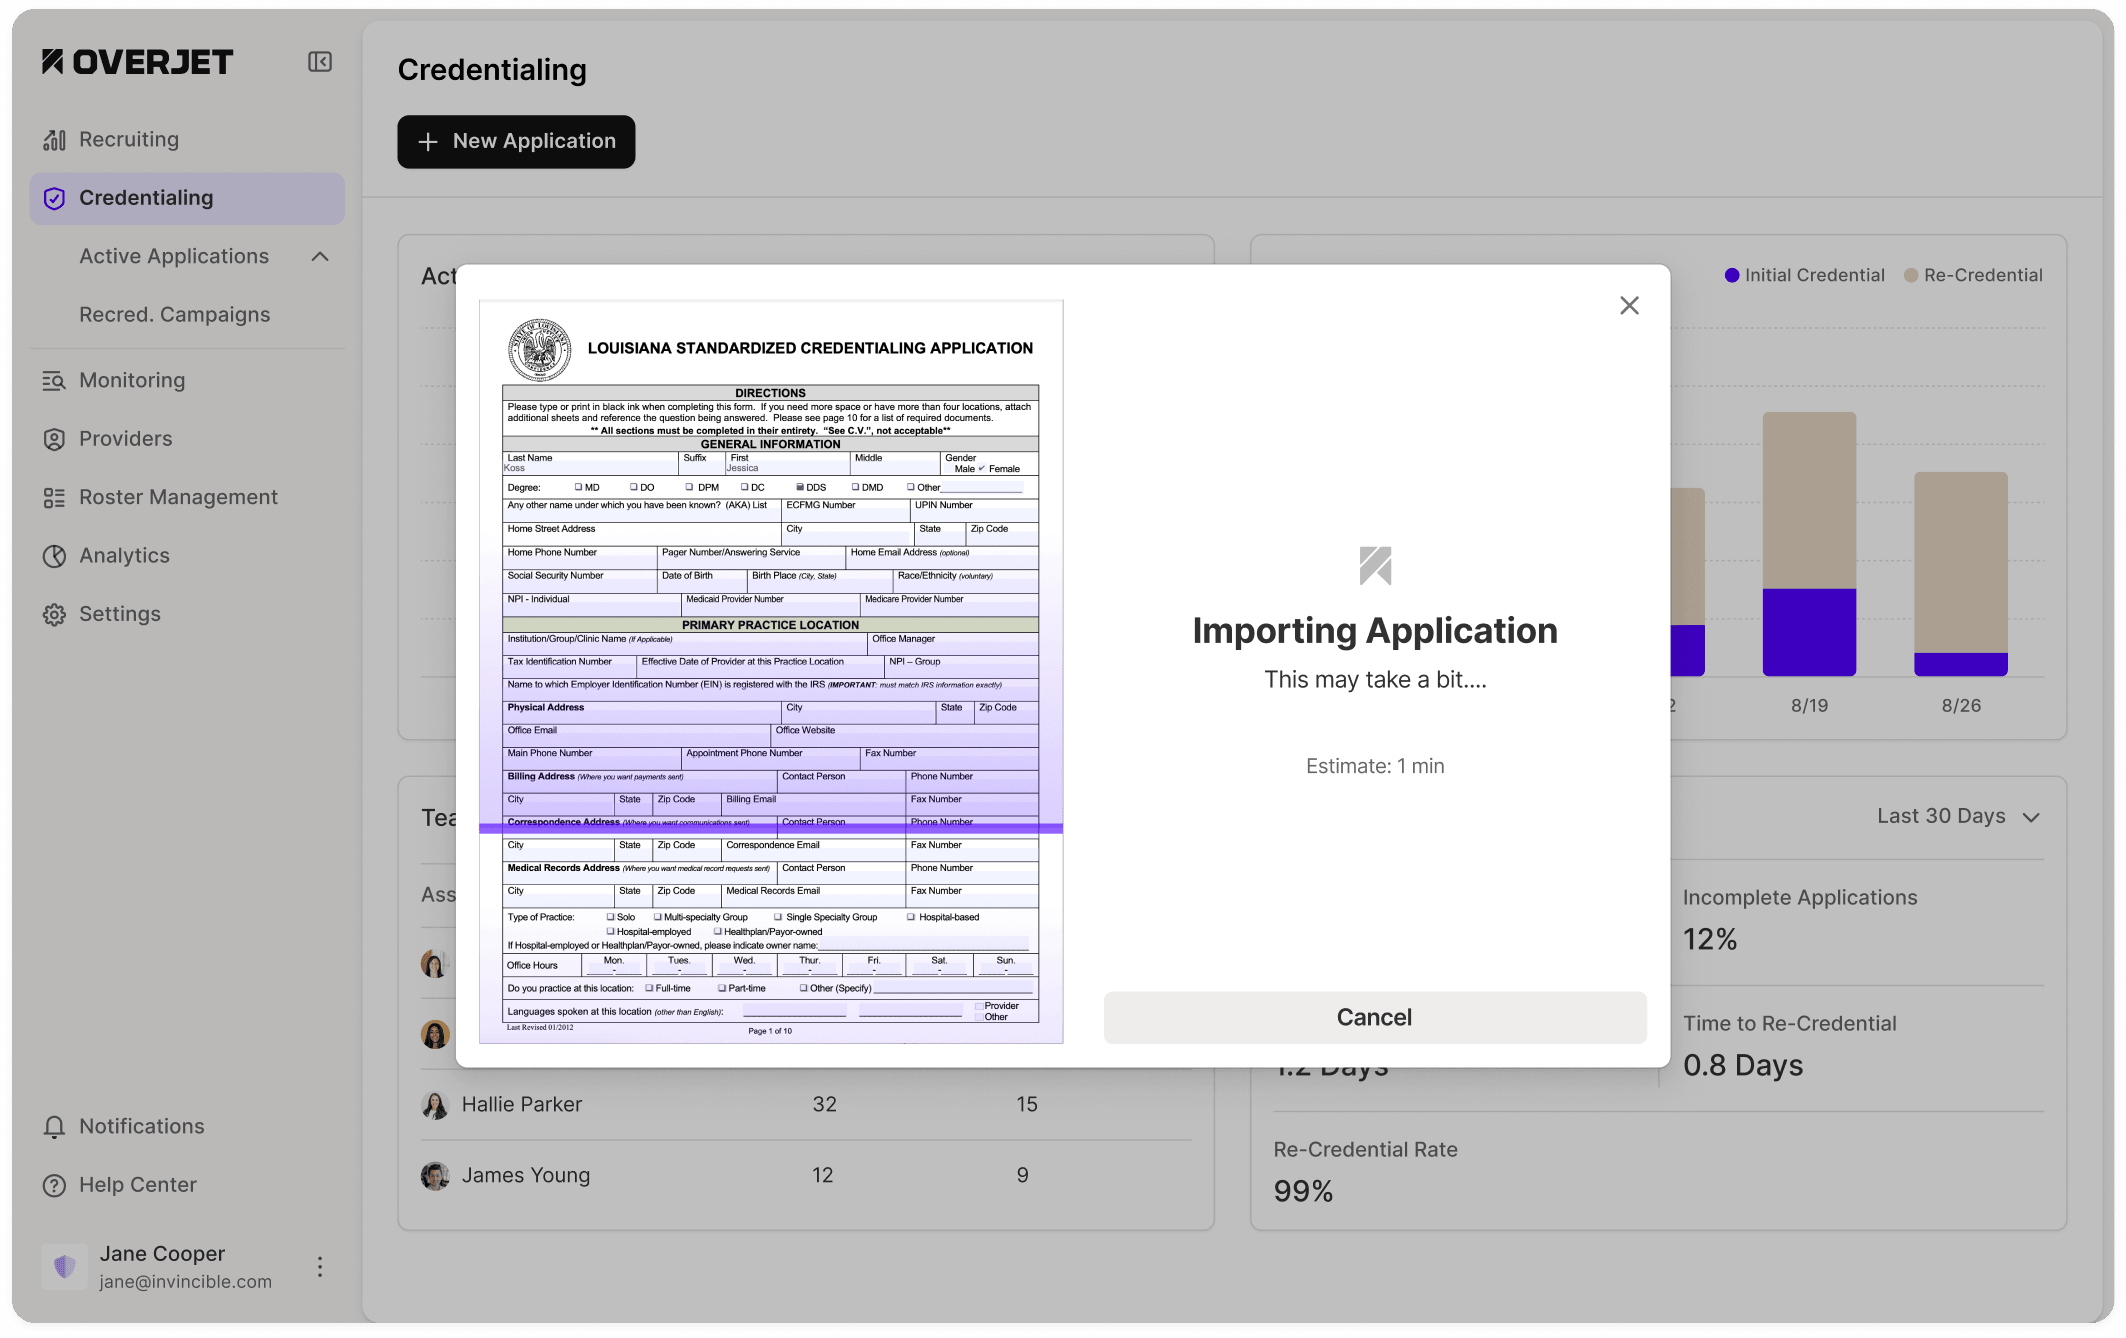Click the Monitoring search-list icon

(54, 381)
